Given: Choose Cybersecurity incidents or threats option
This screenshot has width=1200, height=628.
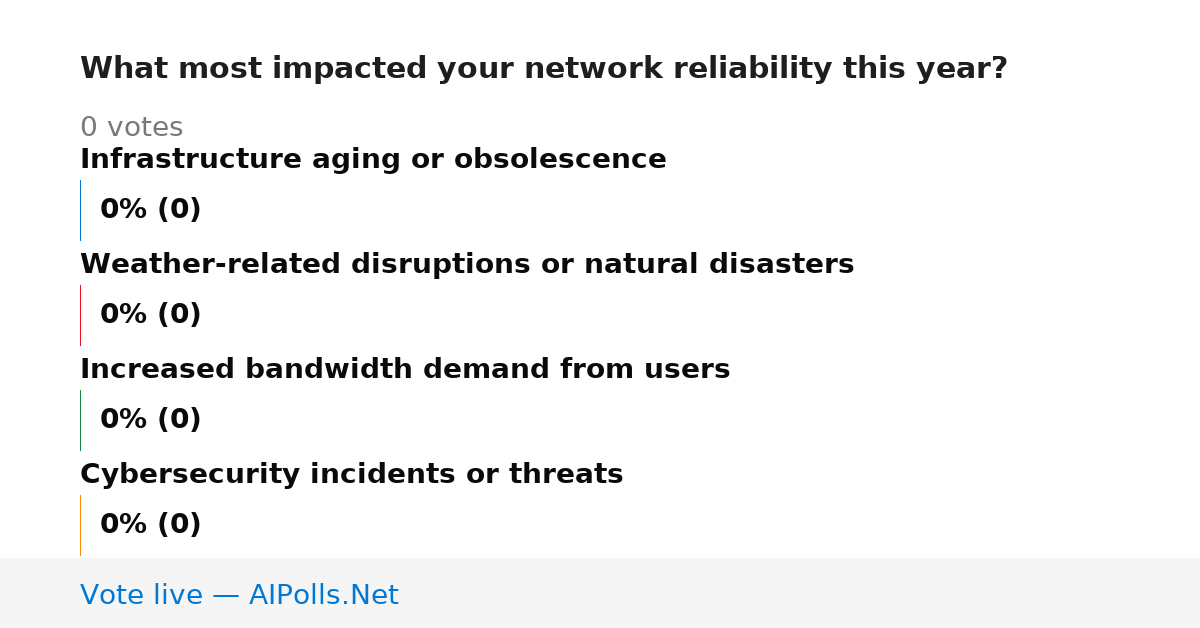Looking at the screenshot, I should (351, 475).
